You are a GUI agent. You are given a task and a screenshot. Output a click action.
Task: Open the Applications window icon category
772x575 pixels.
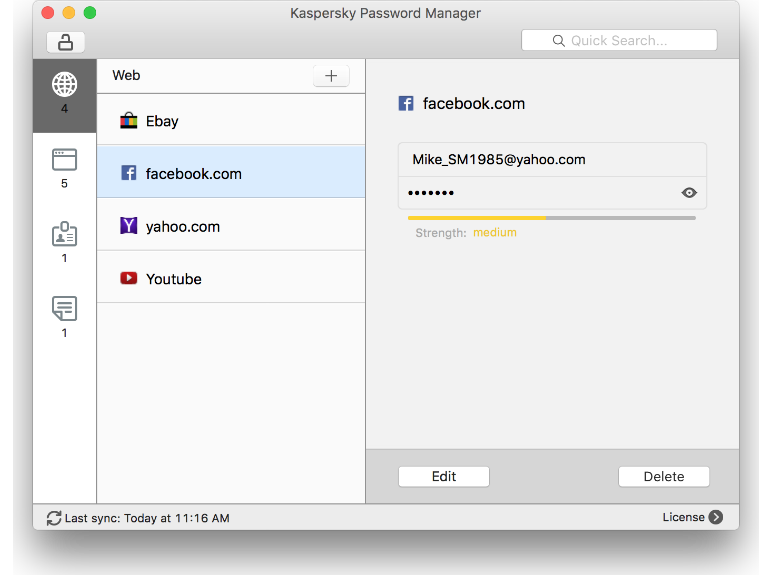point(65,160)
